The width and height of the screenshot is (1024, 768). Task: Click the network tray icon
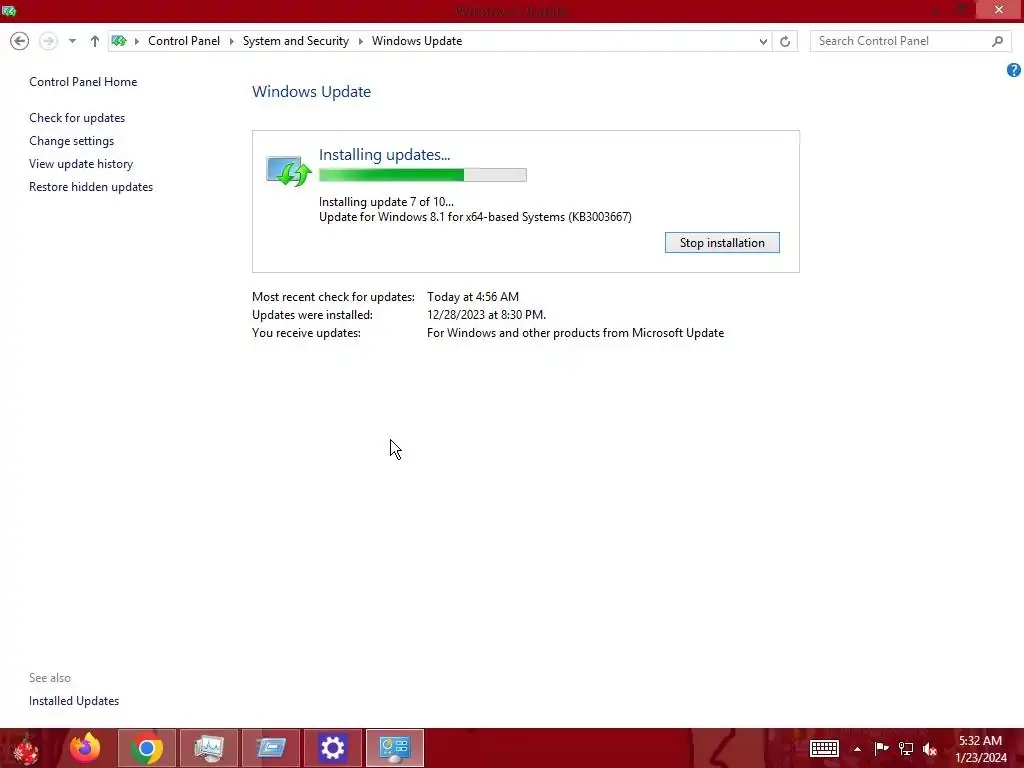(x=906, y=748)
